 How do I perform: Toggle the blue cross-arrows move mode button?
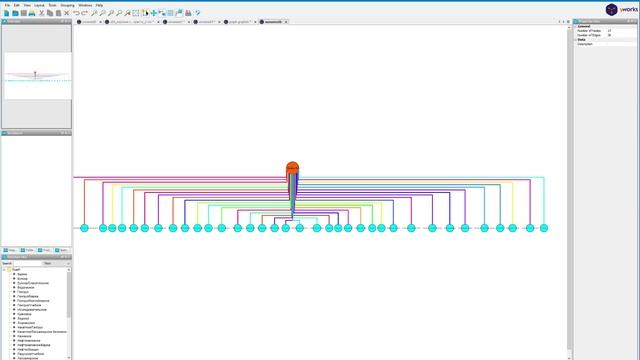153,13
